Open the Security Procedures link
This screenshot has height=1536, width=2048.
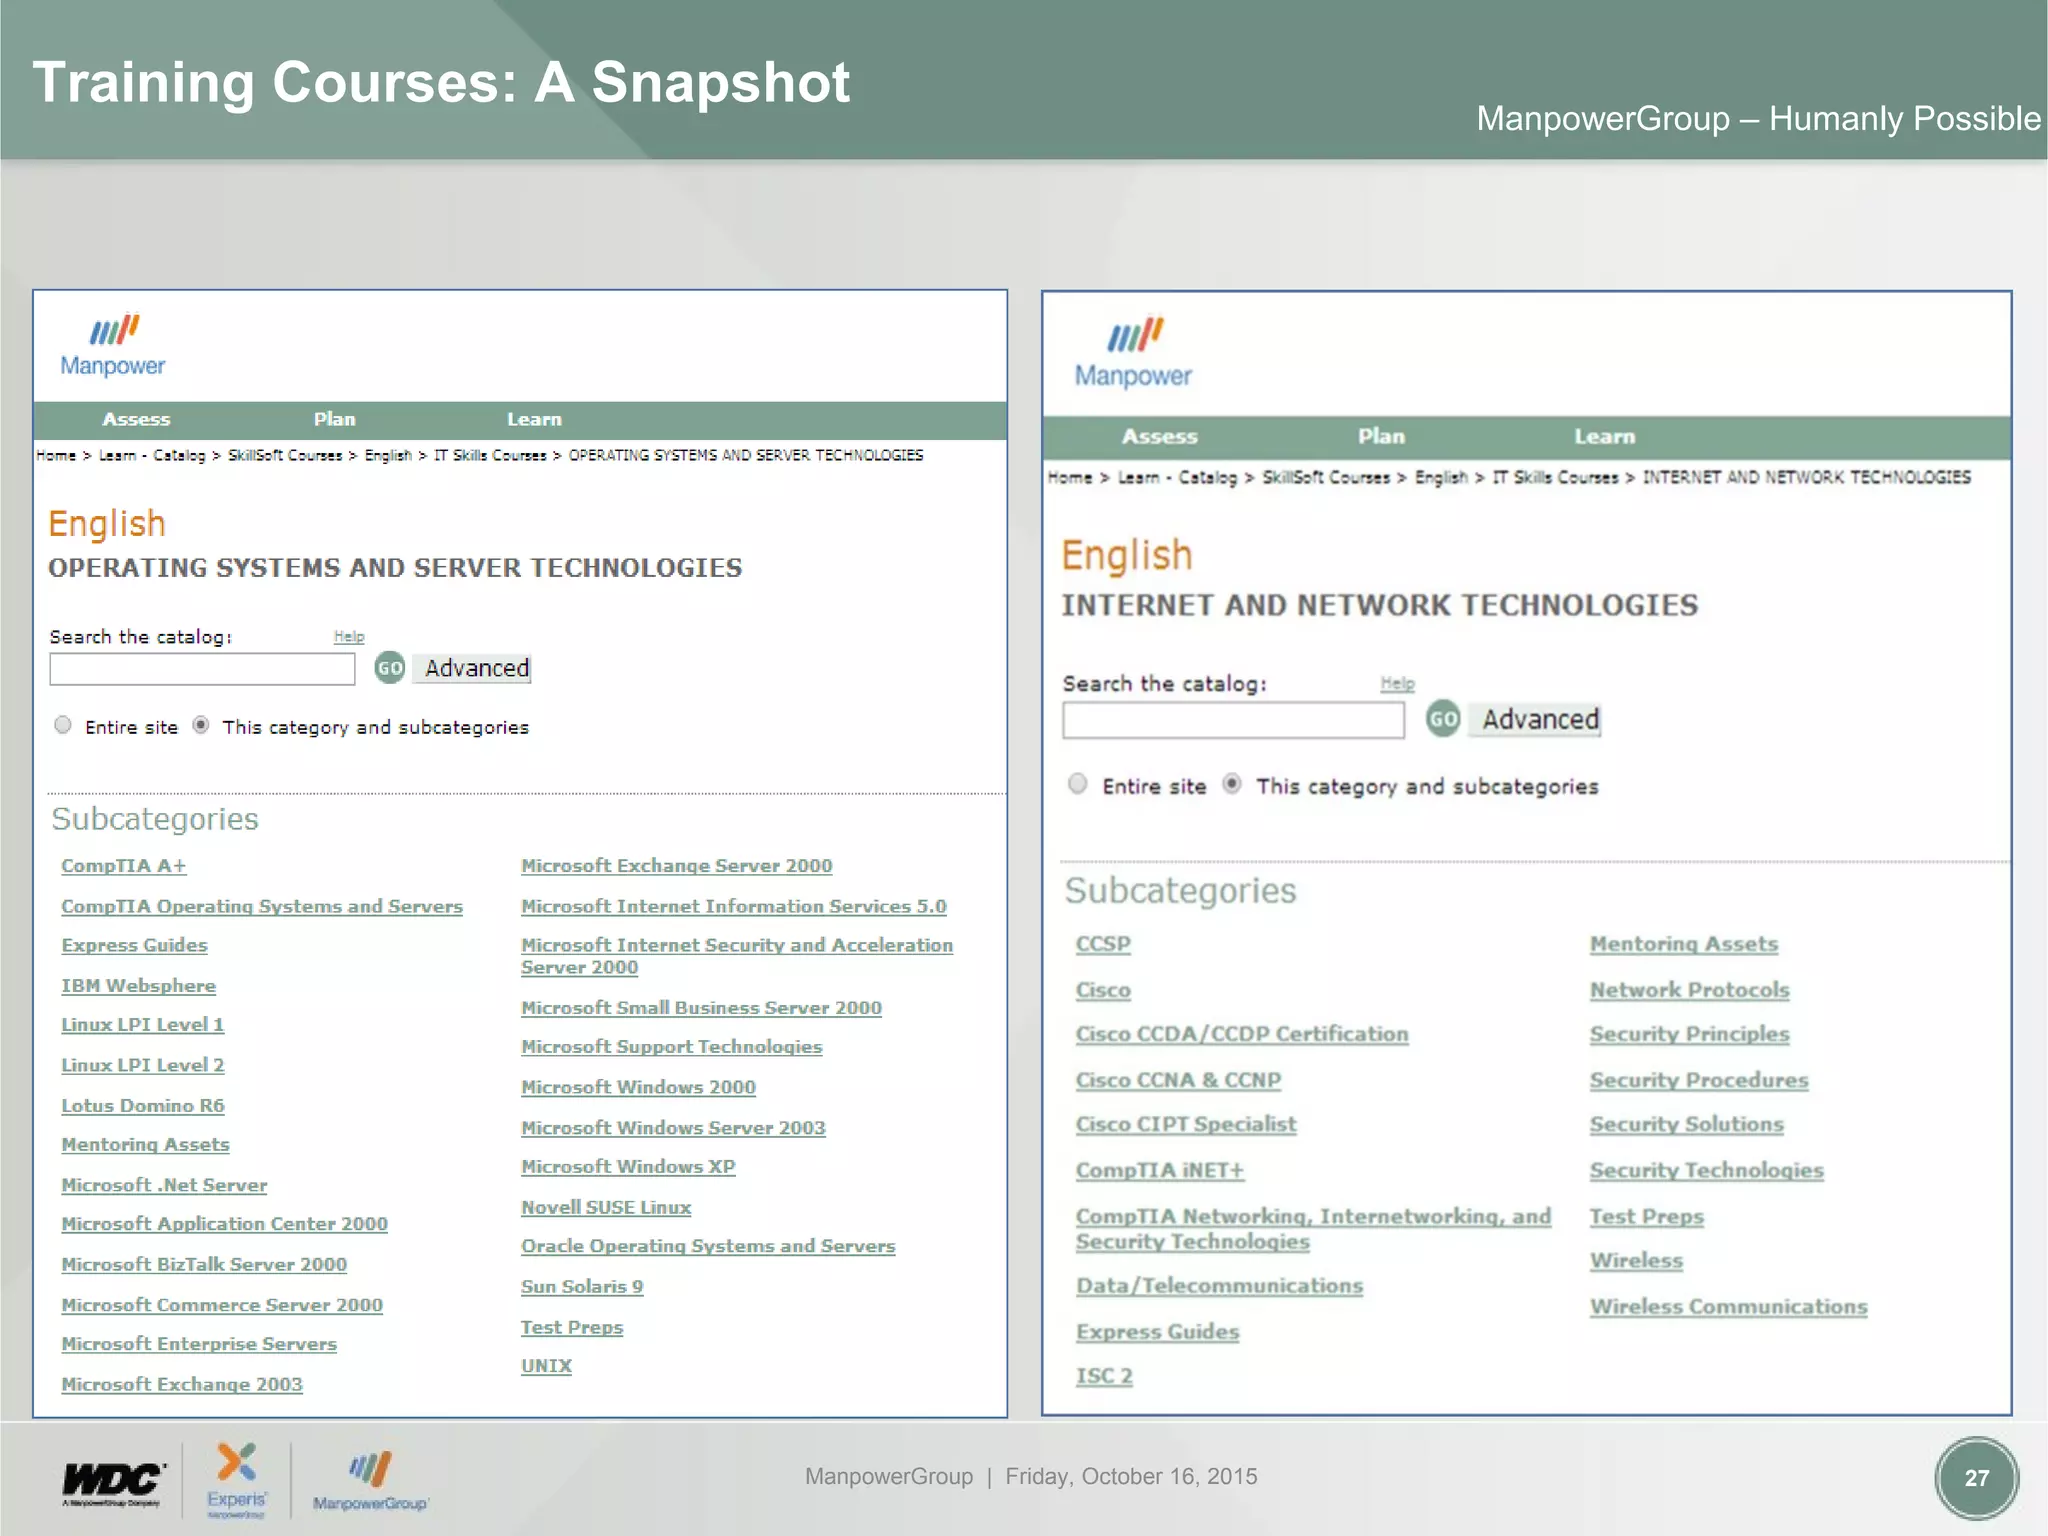pyautogui.click(x=1699, y=1080)
